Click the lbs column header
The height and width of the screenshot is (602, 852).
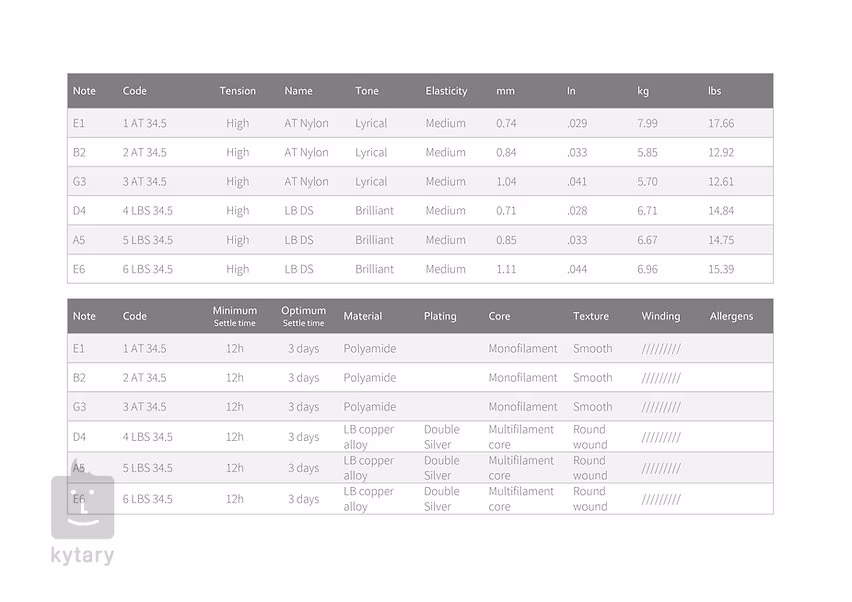(x=714, y=91)
